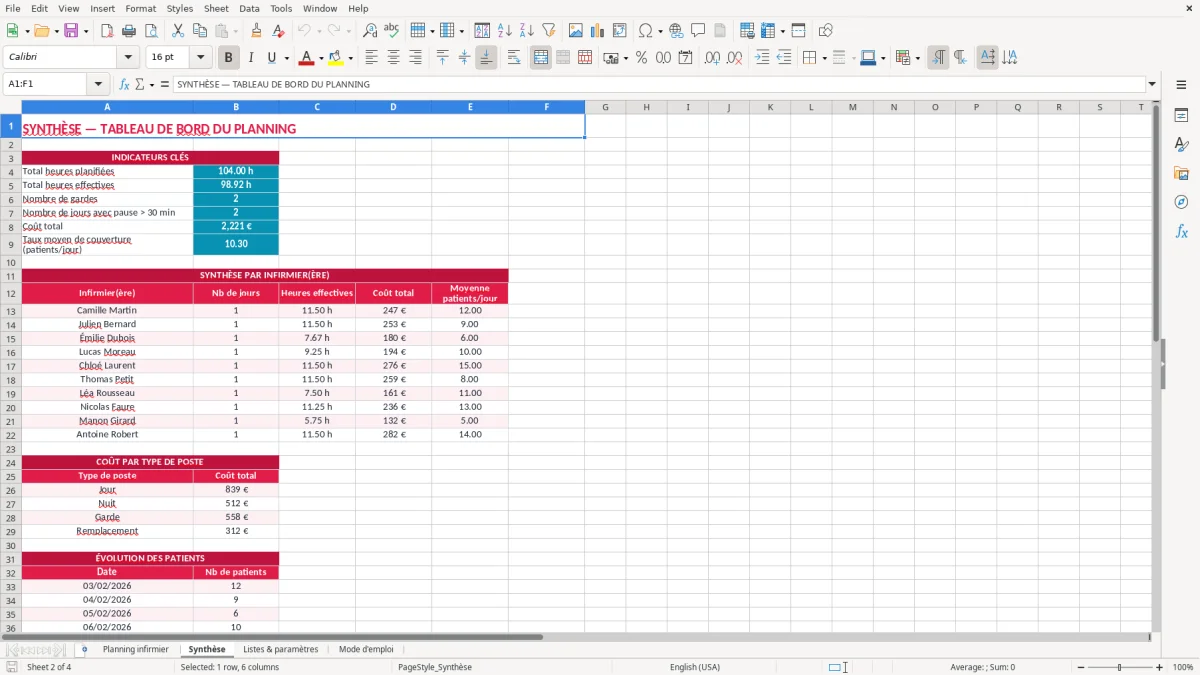Open the Sheet menu

click(x=216, y=8)
